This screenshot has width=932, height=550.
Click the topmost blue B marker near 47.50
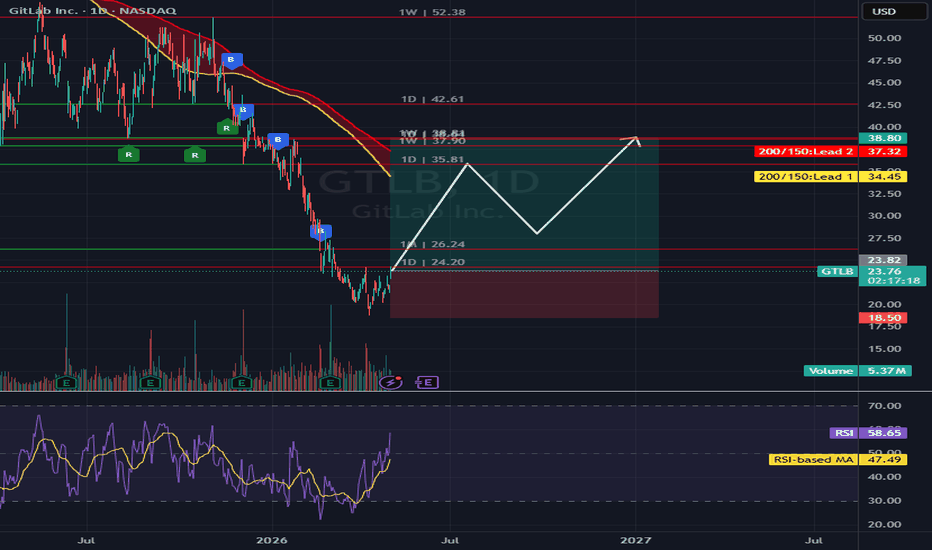tap(231, 60)
